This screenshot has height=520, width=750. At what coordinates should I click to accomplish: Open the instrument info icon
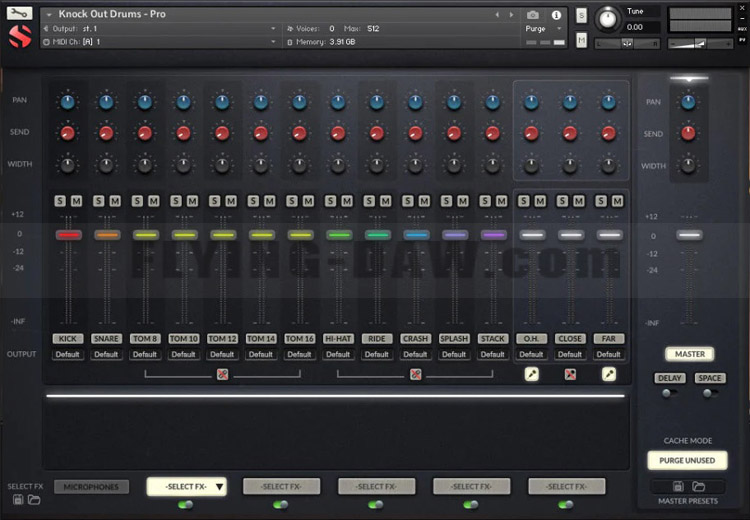point(556,15)
